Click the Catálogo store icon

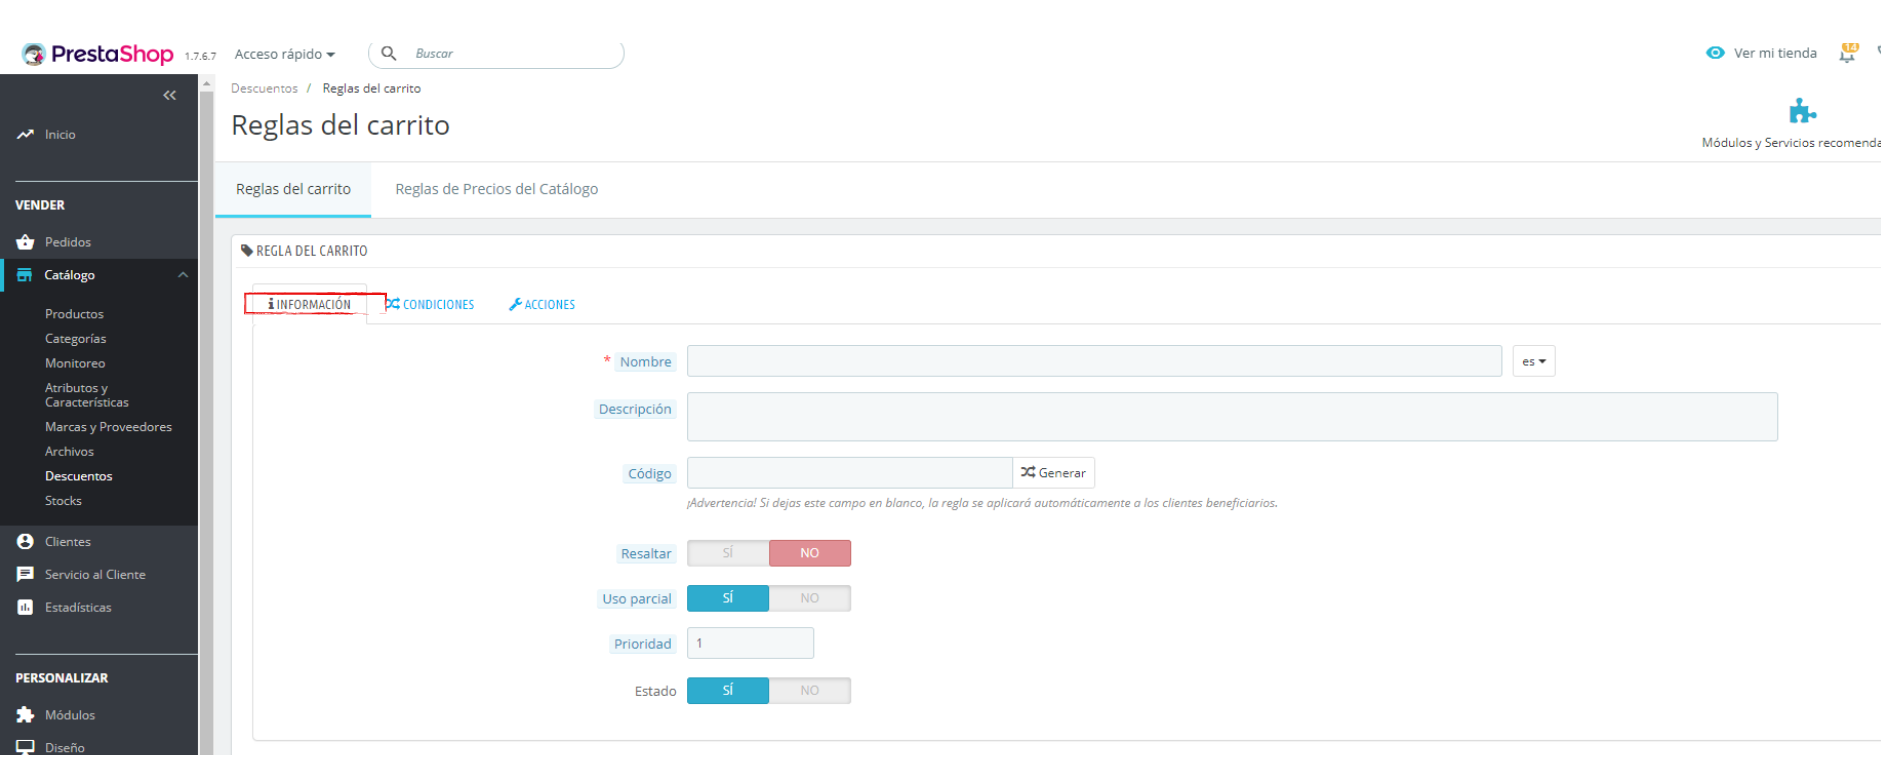coord(25,275)
